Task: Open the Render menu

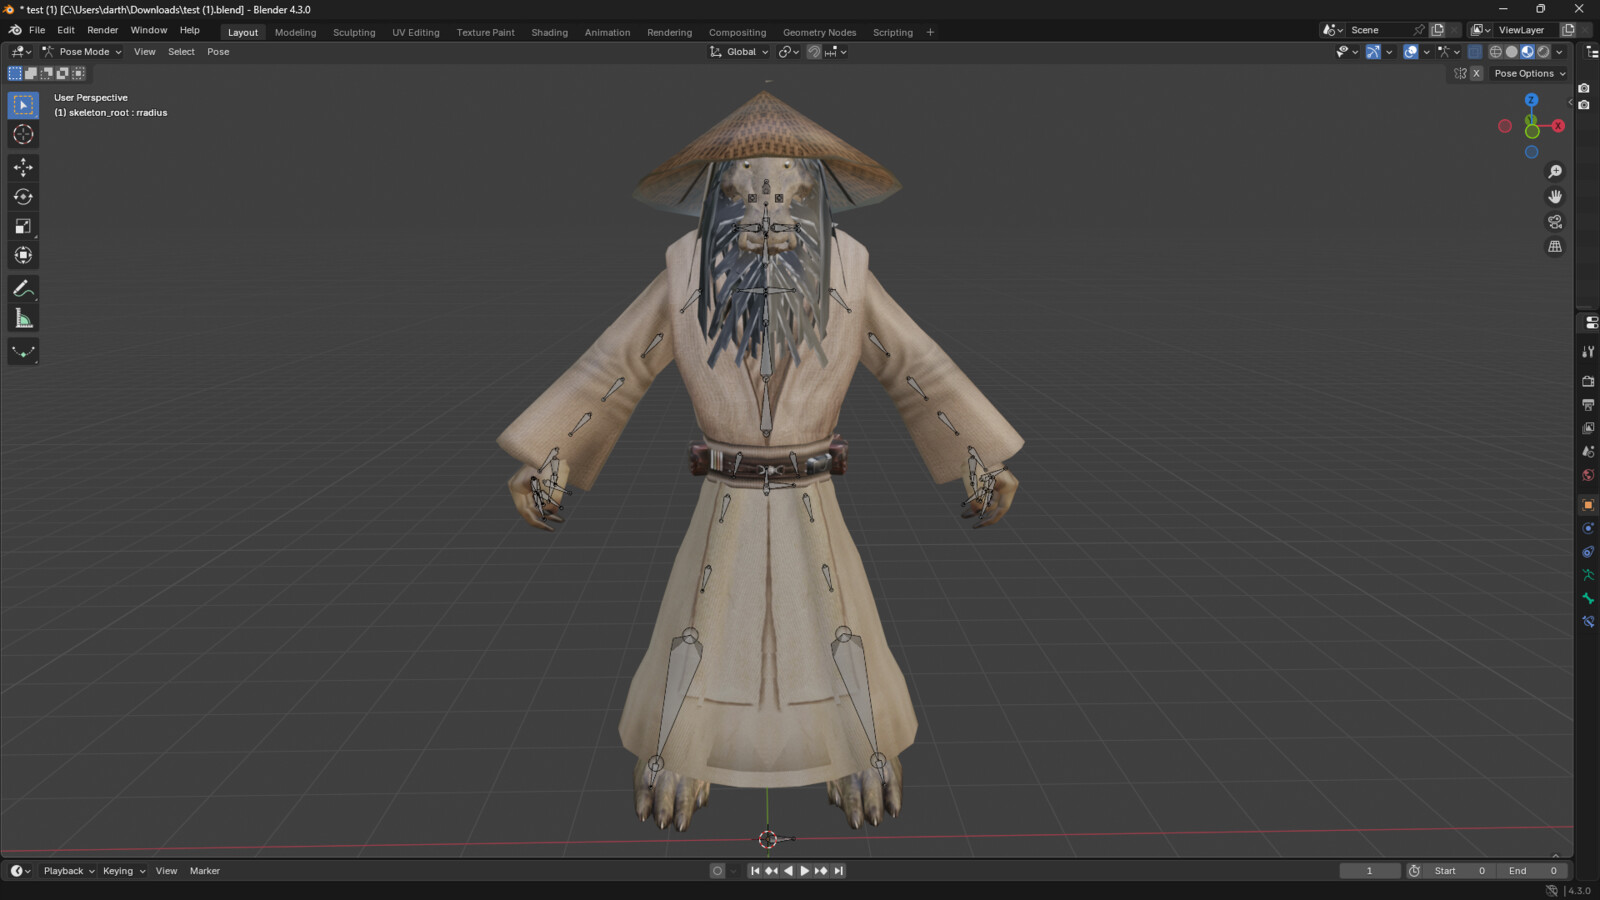Action: tap(102, 30)
